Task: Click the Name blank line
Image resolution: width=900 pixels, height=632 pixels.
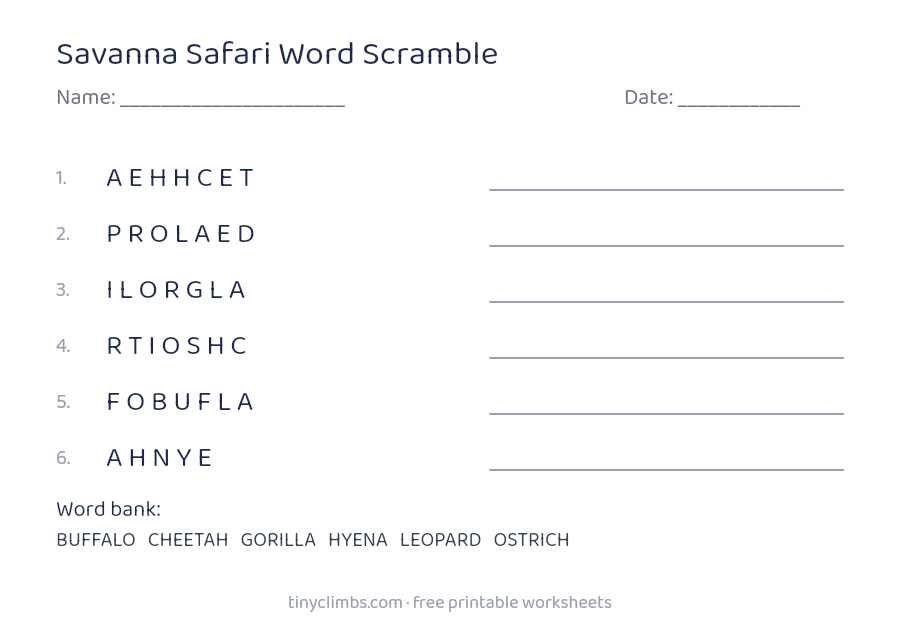Action: point(232,105)
